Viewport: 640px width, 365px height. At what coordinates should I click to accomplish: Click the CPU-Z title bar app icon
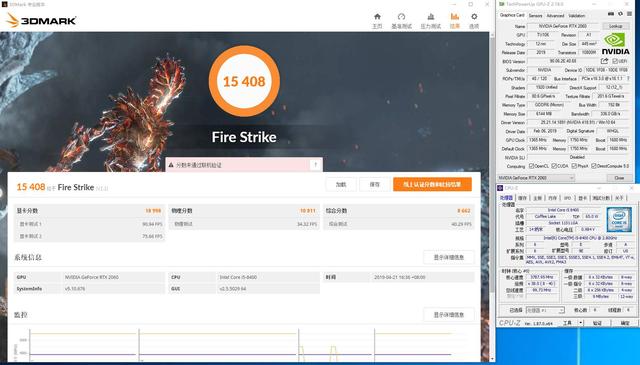500,188
